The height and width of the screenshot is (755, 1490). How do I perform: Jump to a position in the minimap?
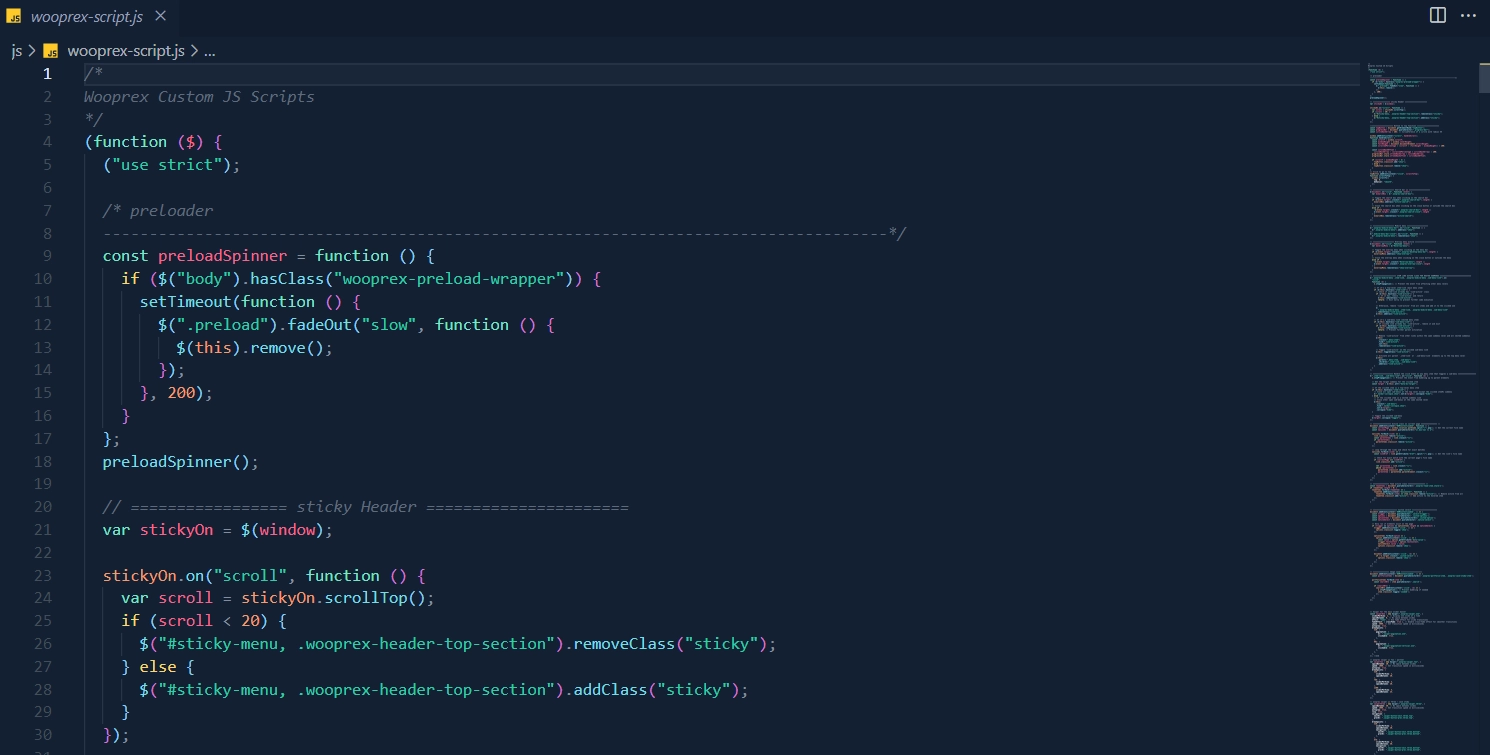[1410, 400]
